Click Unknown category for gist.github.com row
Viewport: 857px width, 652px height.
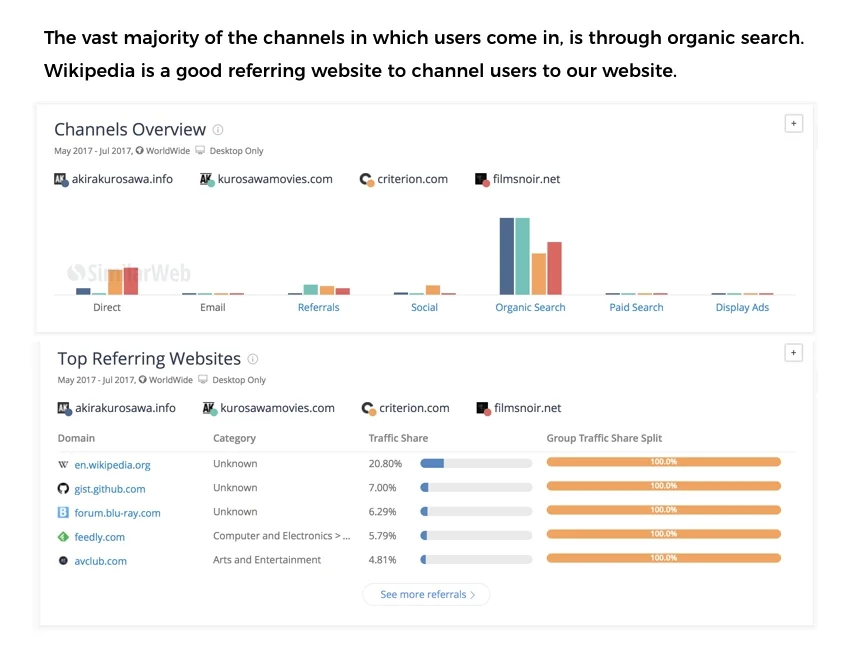click(x=235, y=487)
